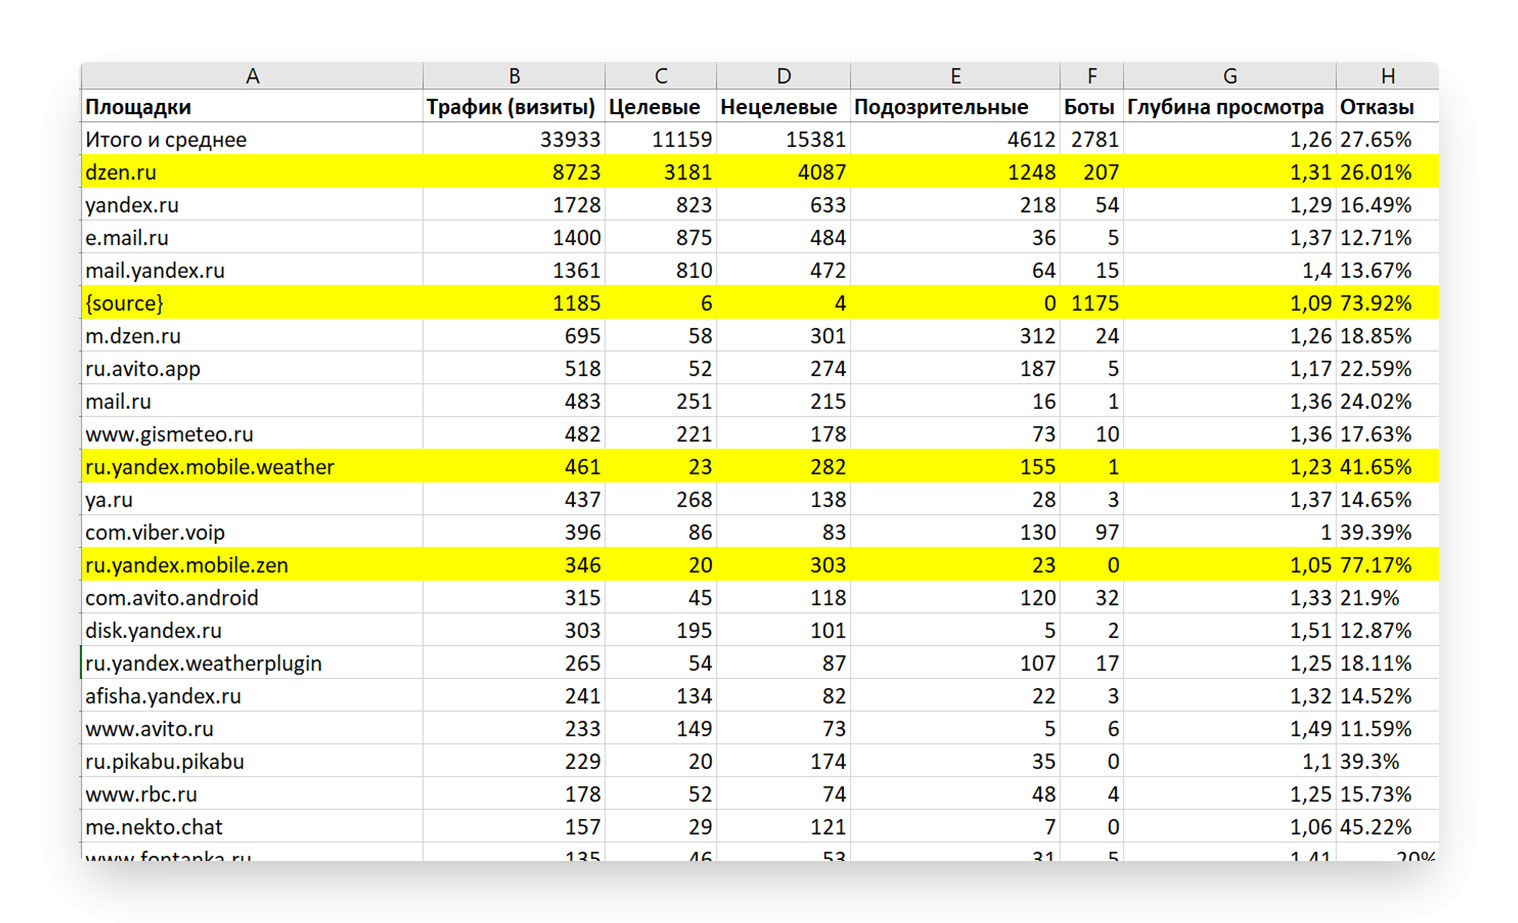1518x923 pixels.
Task: Select the mail.ru cell
Action: point(252,401)
